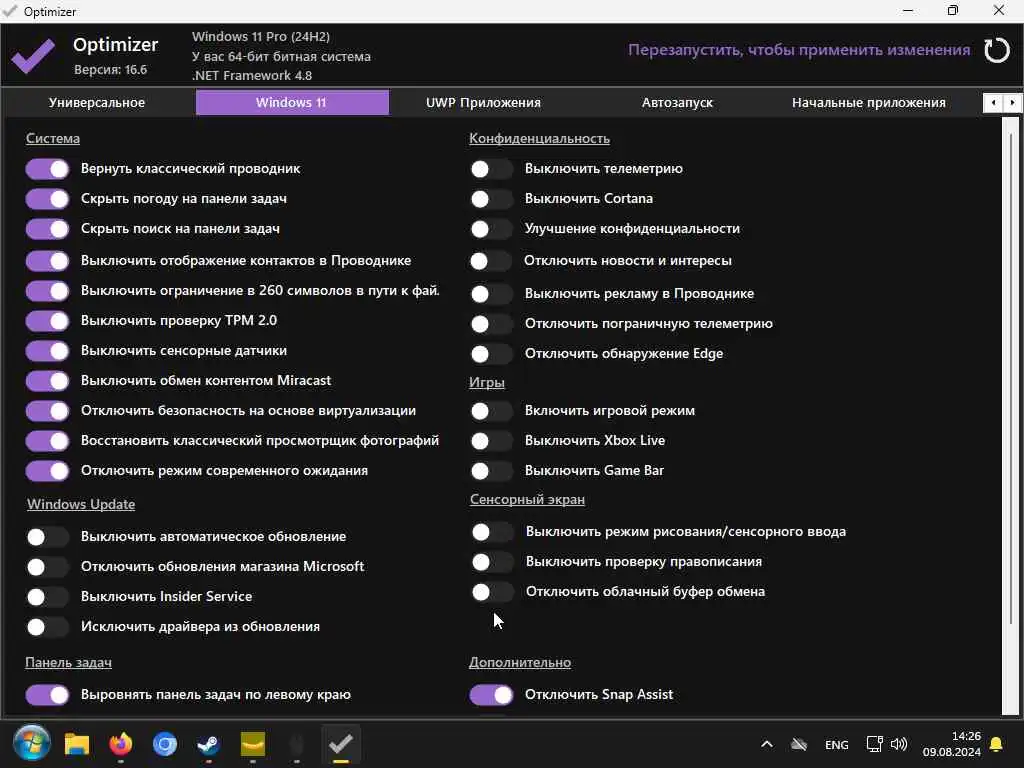This screenshot has height=768, width=1024.
Task: Show hidden tray icons chevron
Action: tap(767, 744)
